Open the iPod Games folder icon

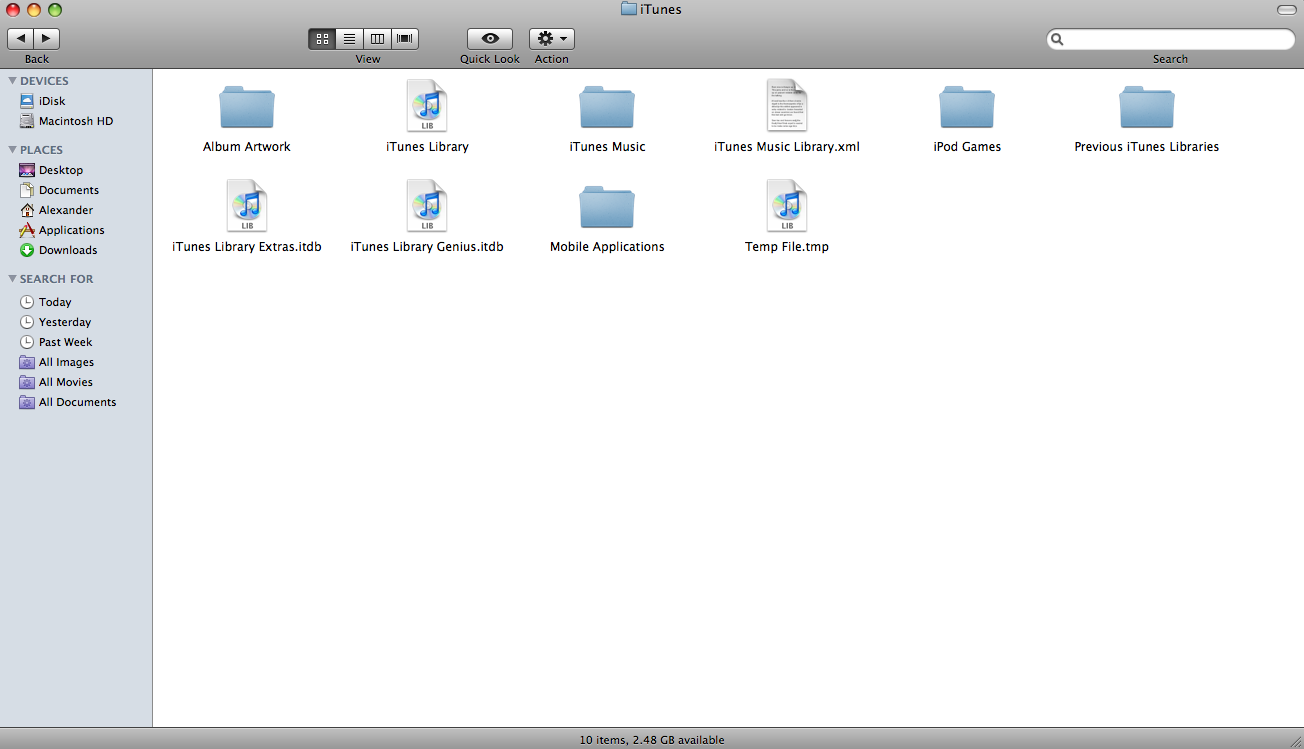click(x=967, y=106)
